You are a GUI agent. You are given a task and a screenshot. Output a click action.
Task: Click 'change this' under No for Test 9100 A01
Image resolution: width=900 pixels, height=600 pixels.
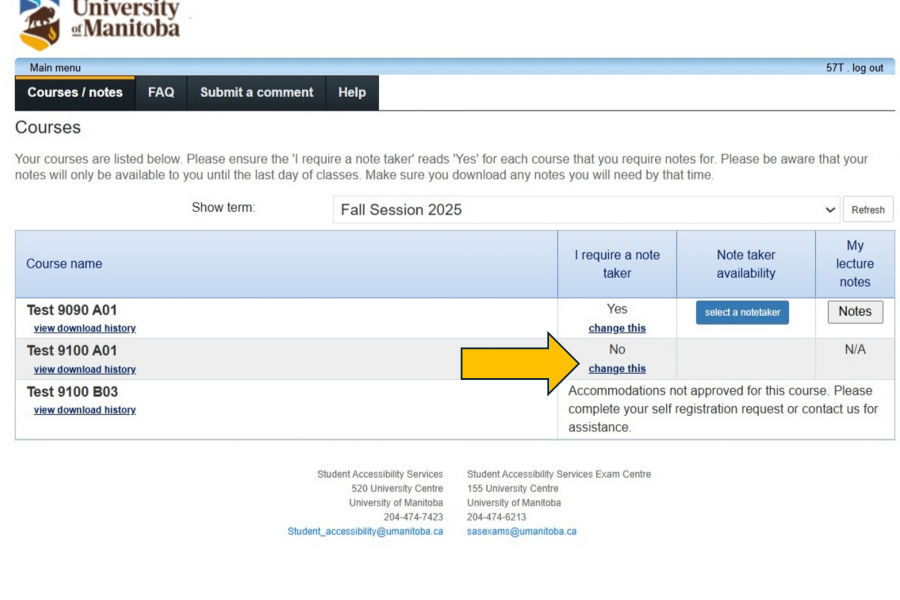(617, 369)
